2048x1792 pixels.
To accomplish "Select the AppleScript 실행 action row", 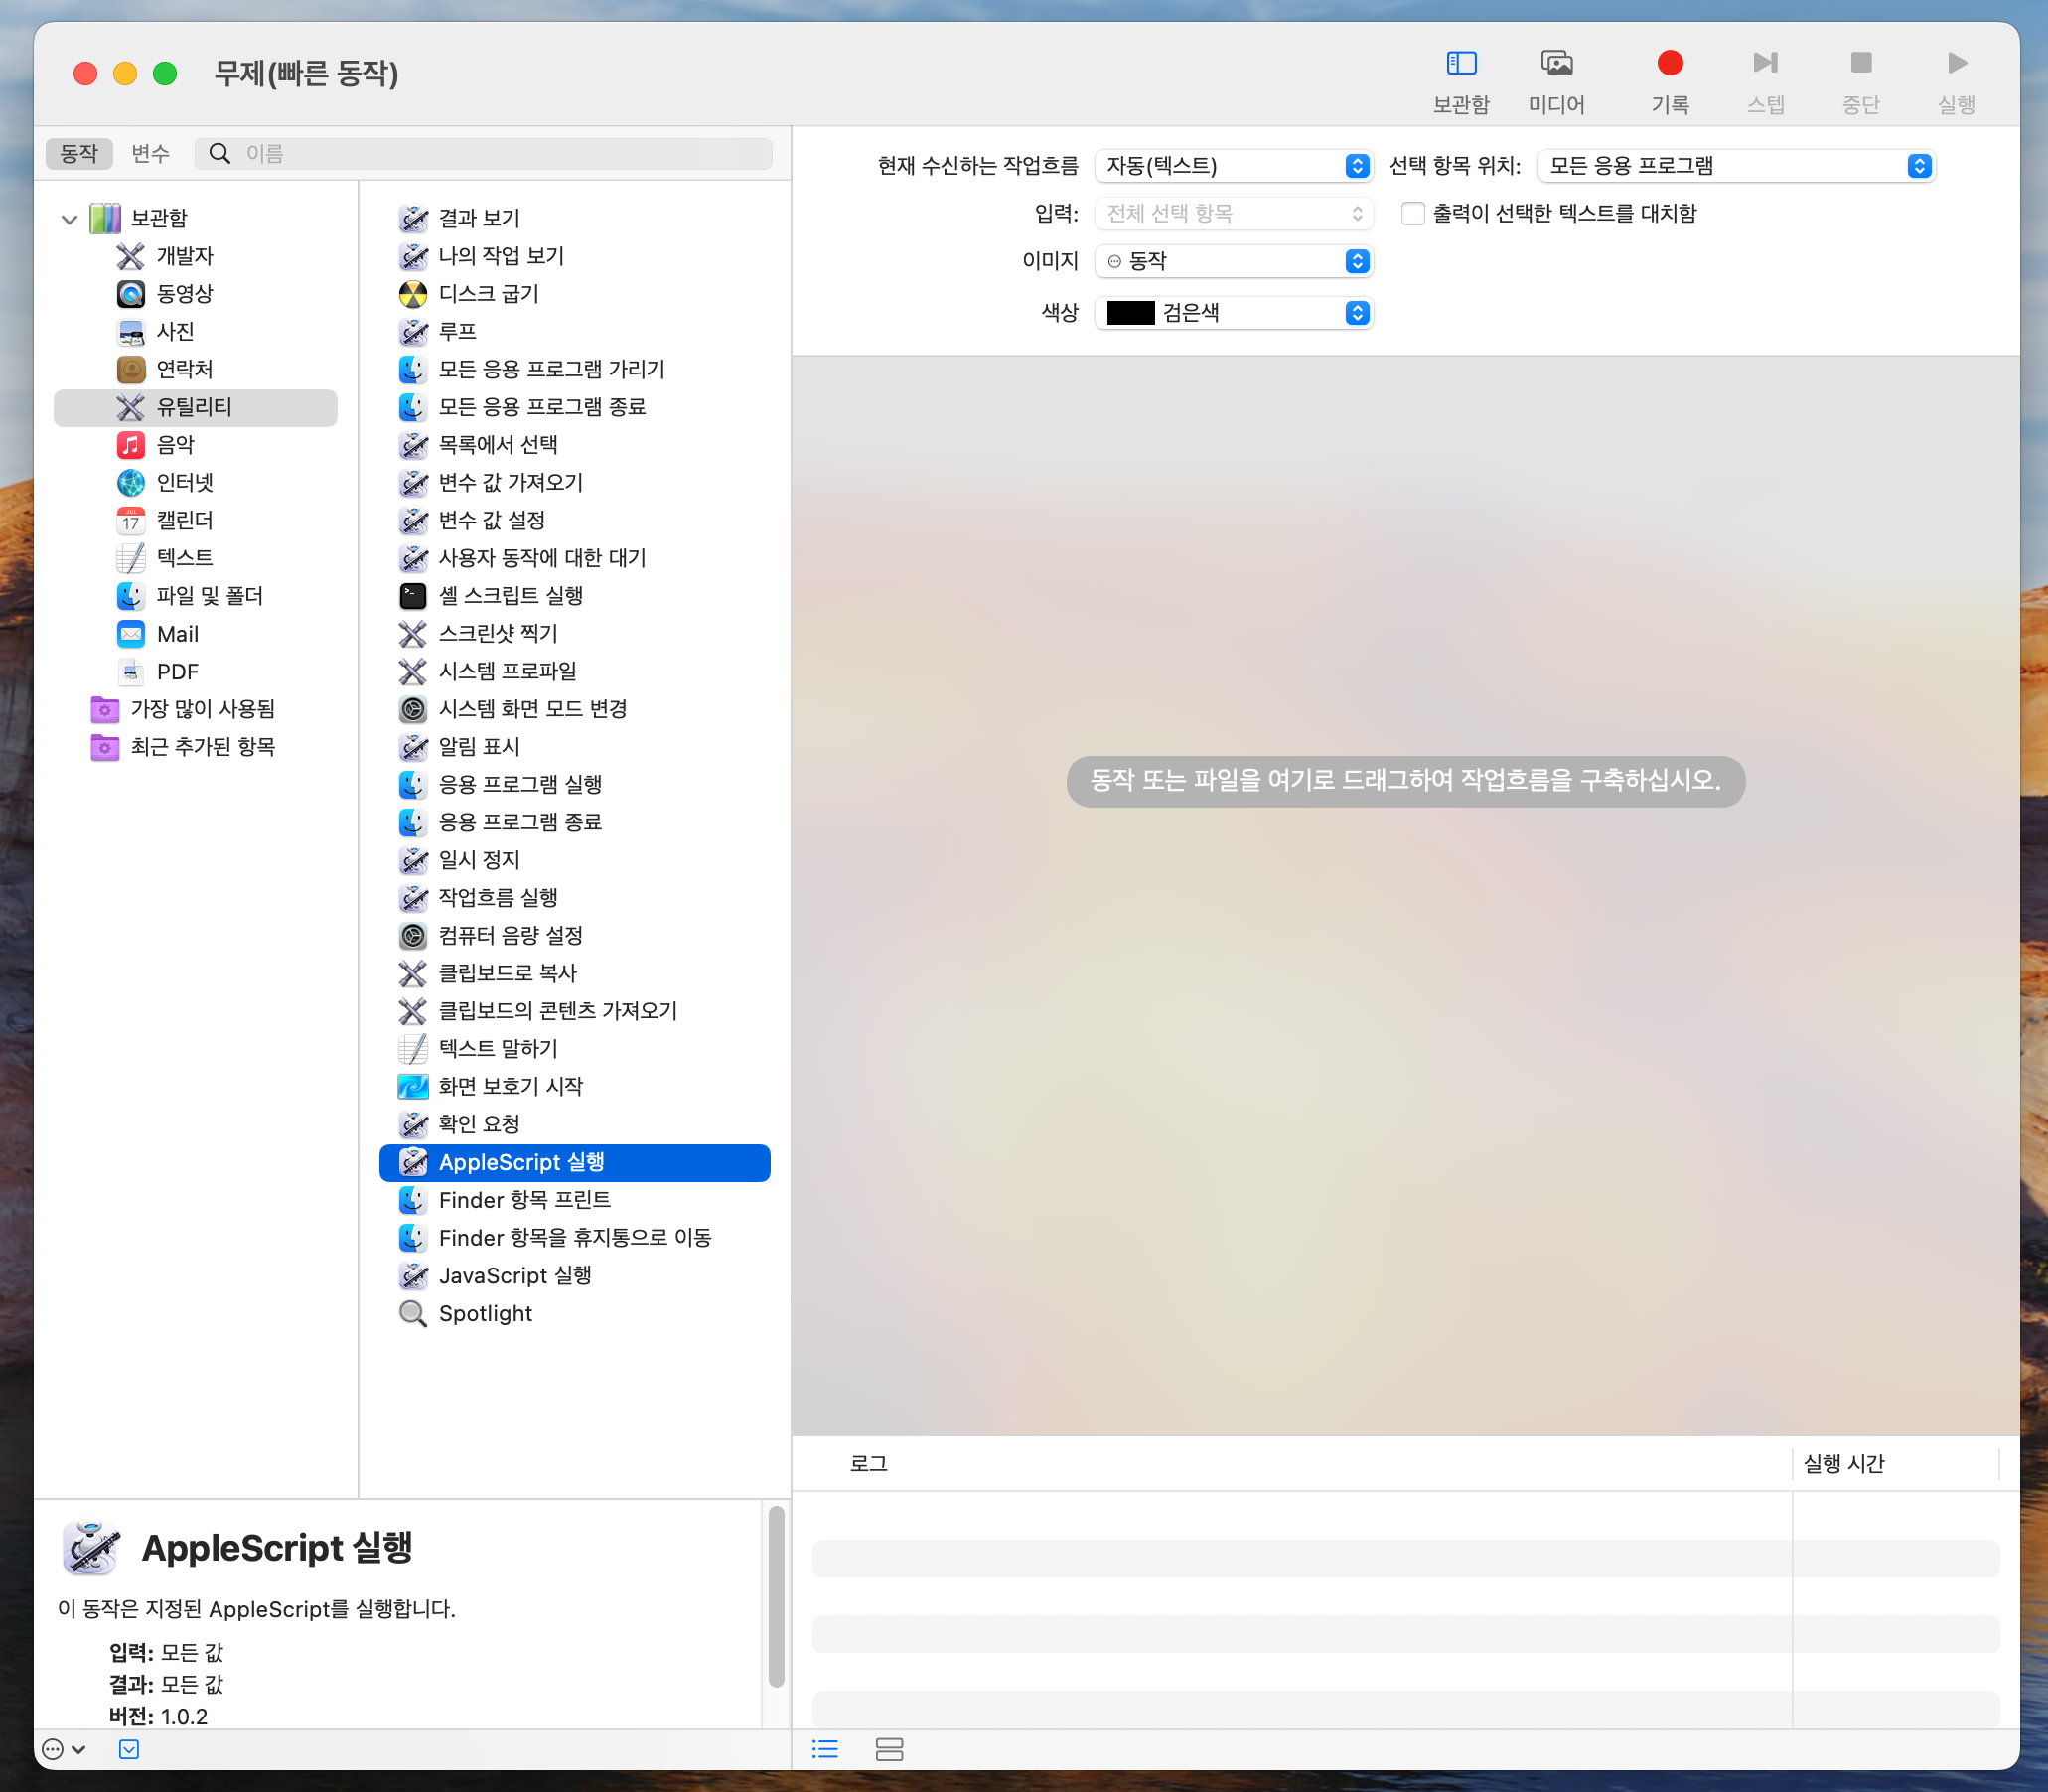I will pos(574,1163).
